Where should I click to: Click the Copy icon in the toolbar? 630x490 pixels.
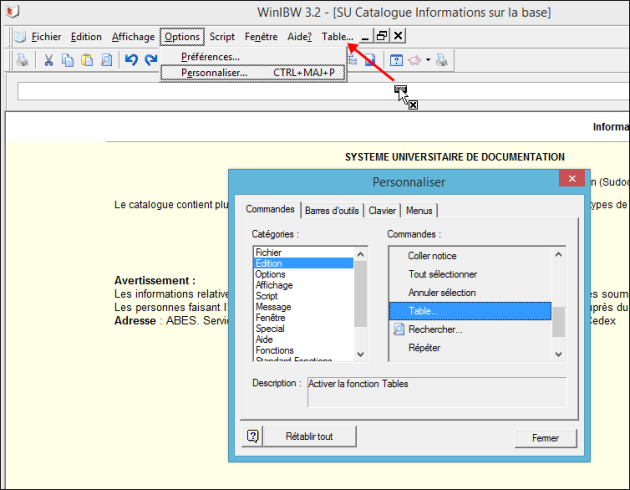pyautogui.click(x=68, y=60)
